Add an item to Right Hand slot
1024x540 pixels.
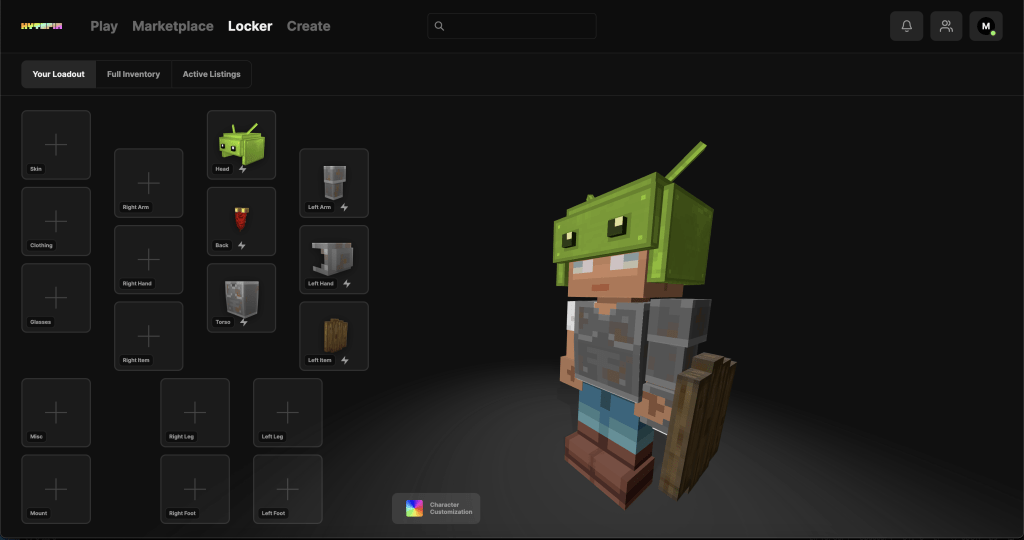[x=148, y=260]
